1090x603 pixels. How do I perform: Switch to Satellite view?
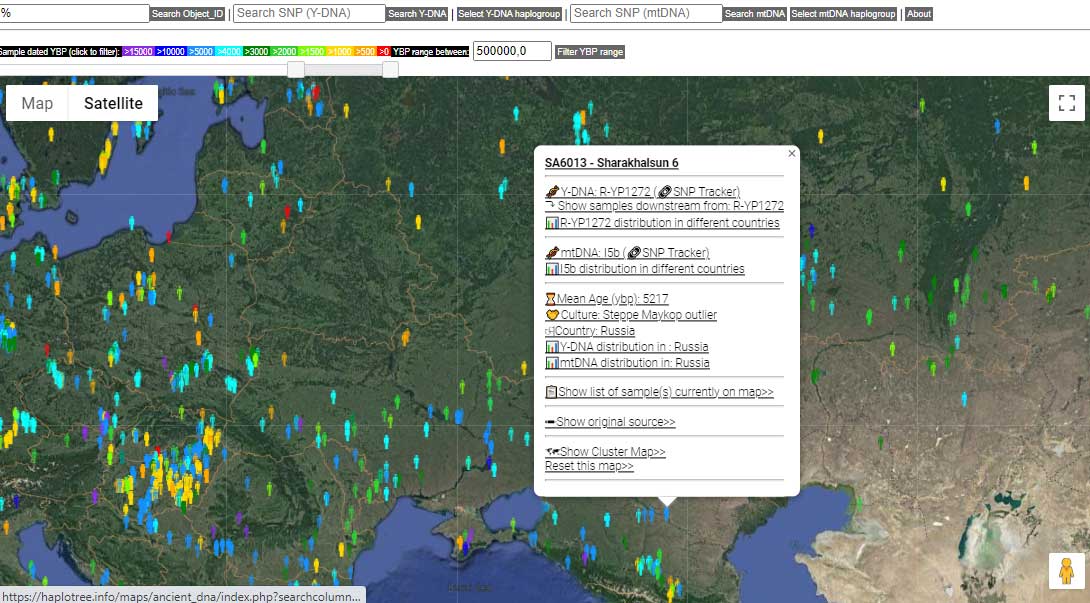(x=113, y=103)
